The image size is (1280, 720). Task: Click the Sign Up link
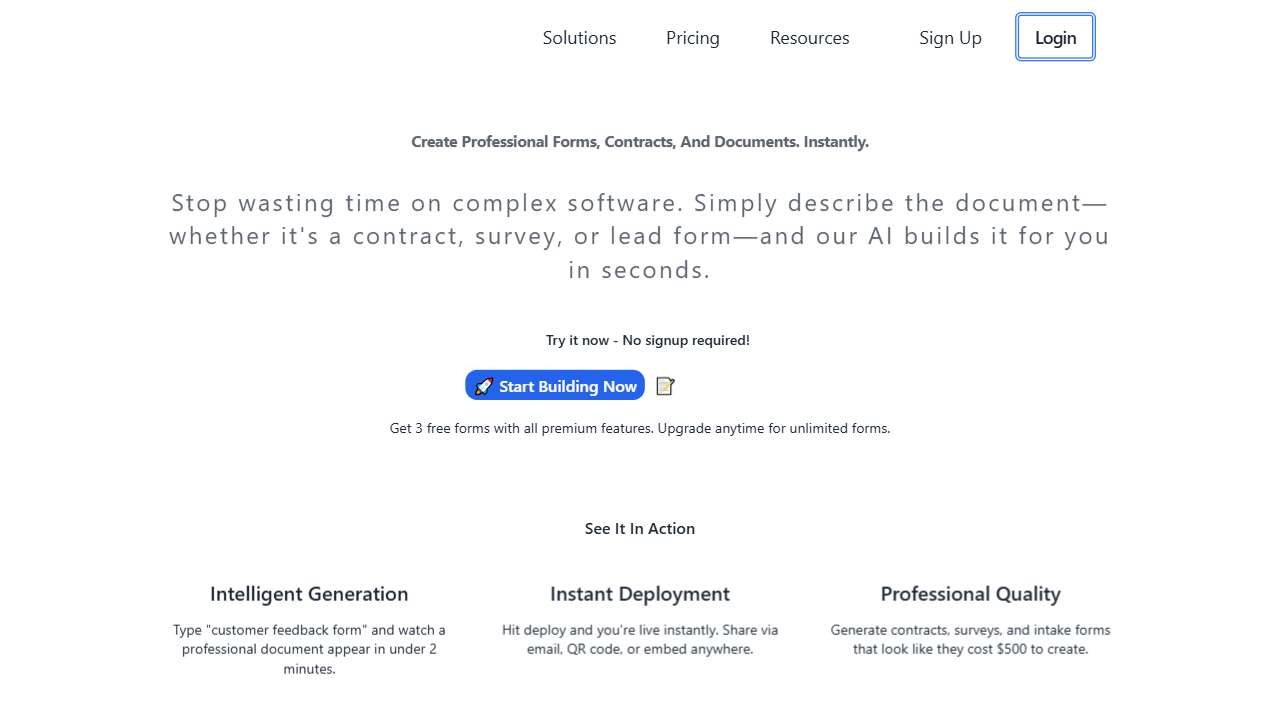pyautogui.click(x=950, y=38)
